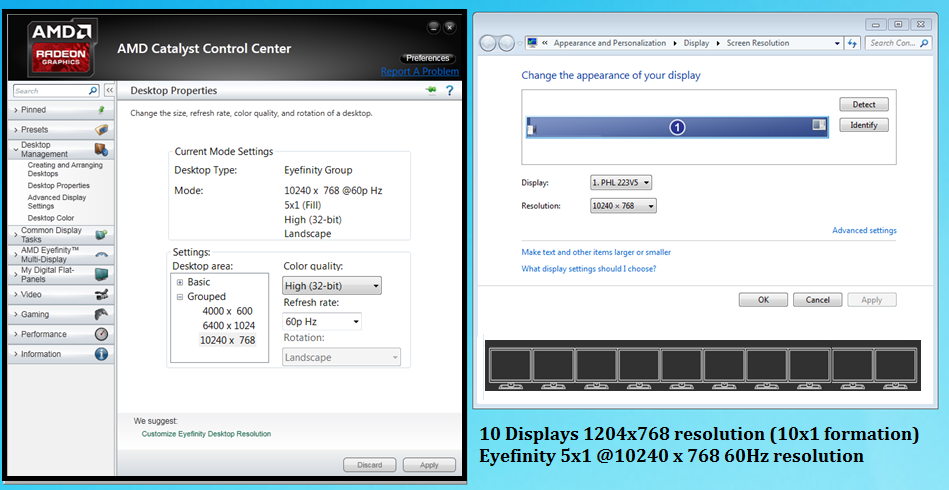
Task: Open the Color quality dropdown
Action: coord(332,286)
